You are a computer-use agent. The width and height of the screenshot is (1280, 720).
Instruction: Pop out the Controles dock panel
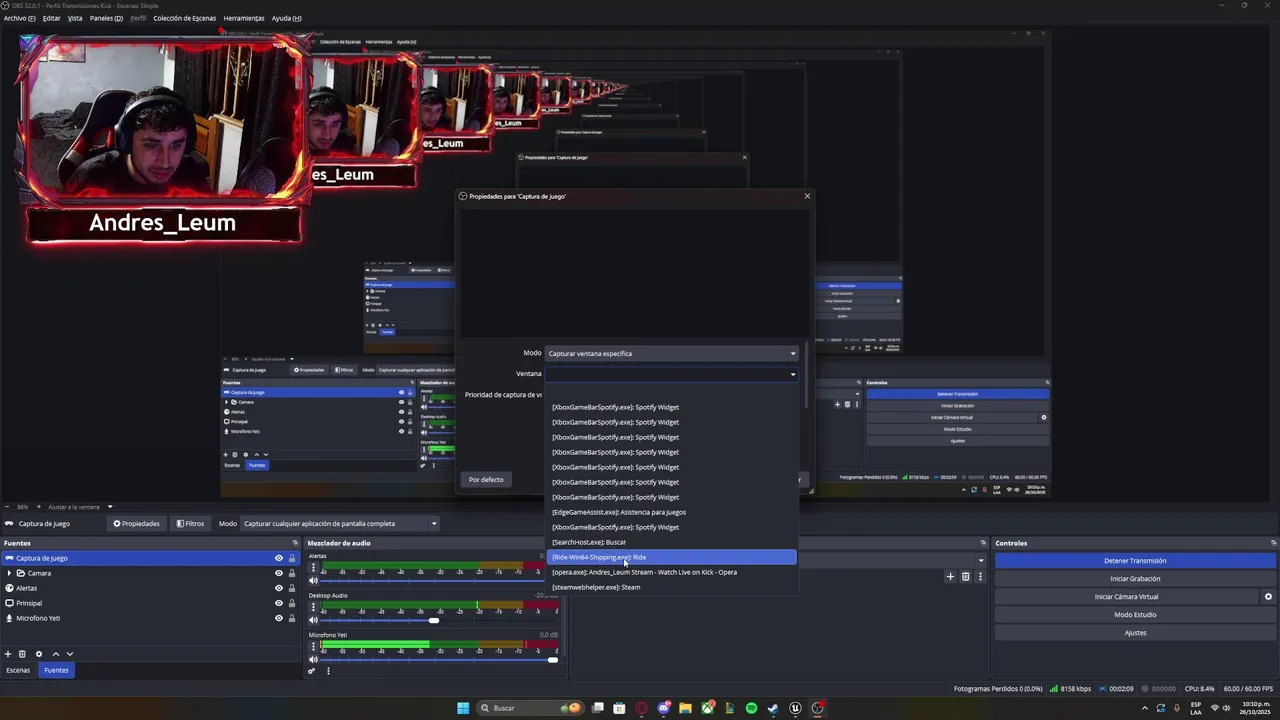click(x=1273, y=543)
